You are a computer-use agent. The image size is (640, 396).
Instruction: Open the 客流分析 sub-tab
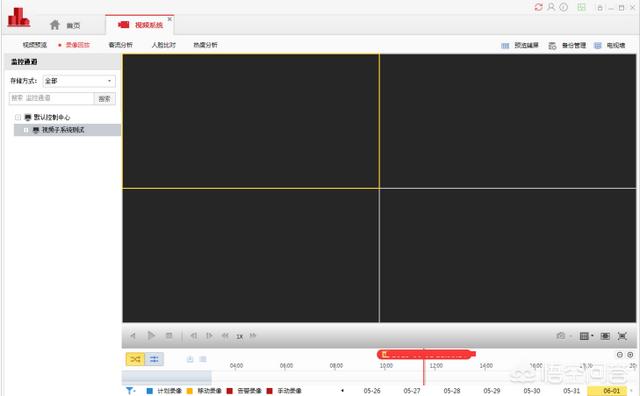120,45
